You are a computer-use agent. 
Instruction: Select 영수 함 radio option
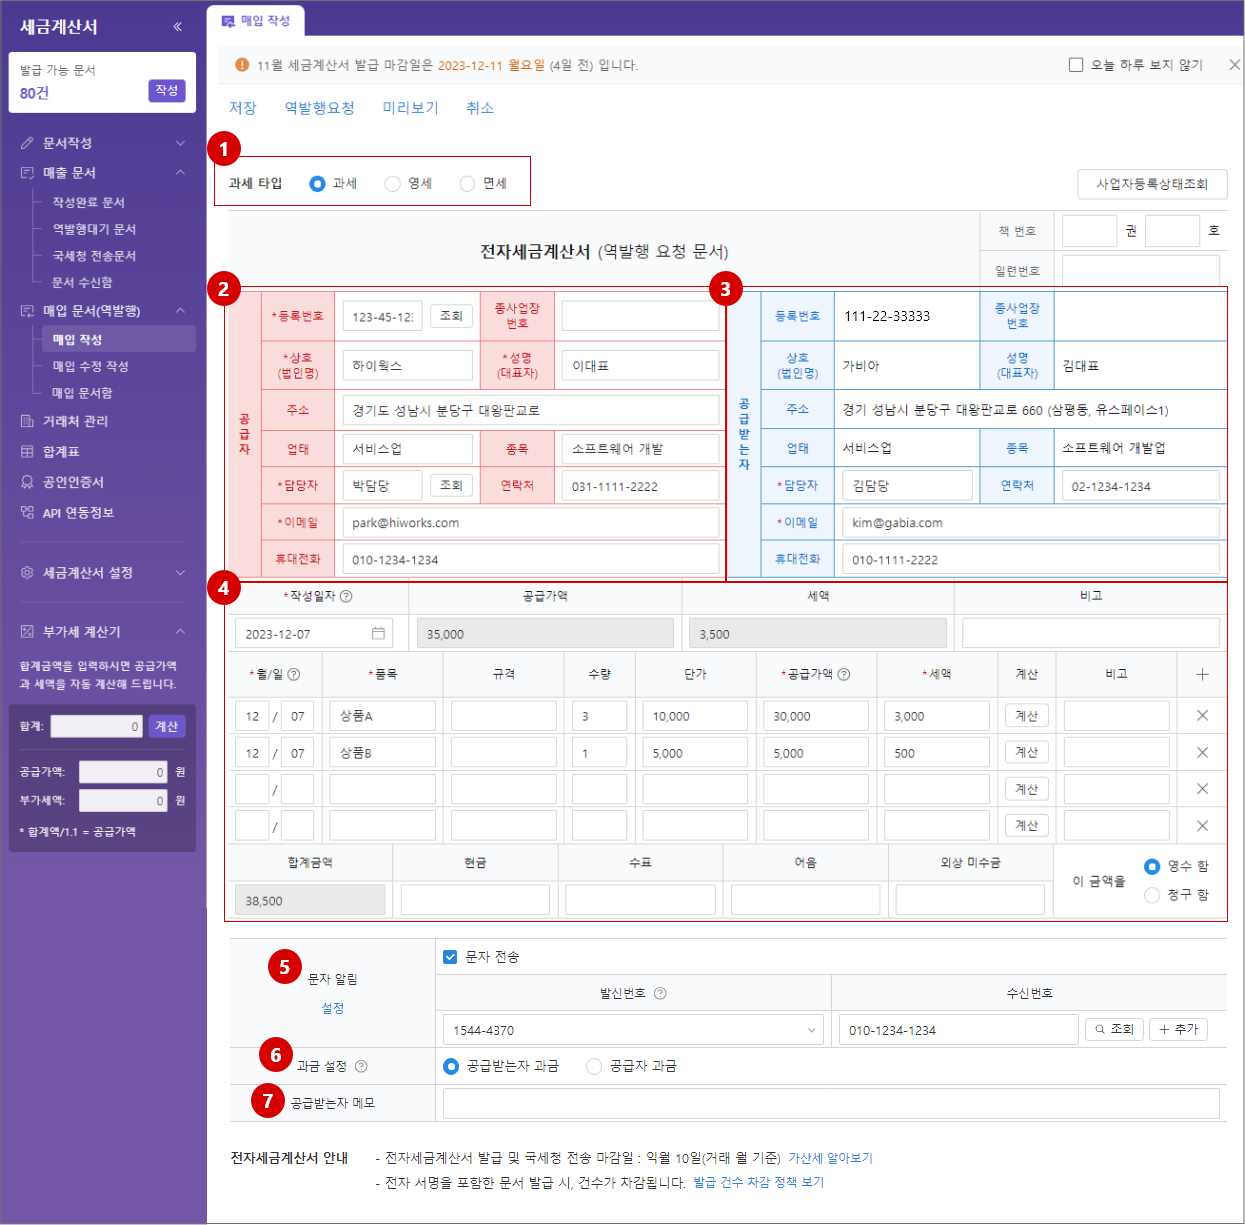pos(1152,866)
